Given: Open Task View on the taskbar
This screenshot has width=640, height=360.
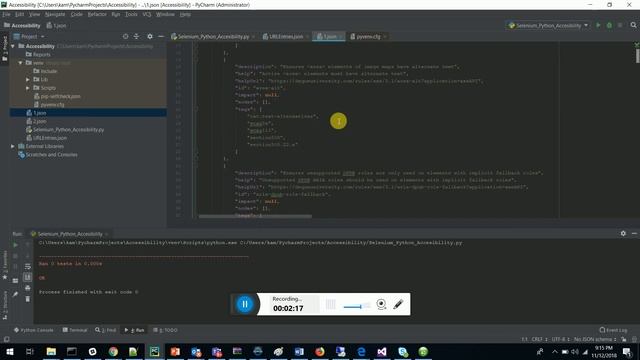Looking at the screenshot, I should click(x=30, y=351).
